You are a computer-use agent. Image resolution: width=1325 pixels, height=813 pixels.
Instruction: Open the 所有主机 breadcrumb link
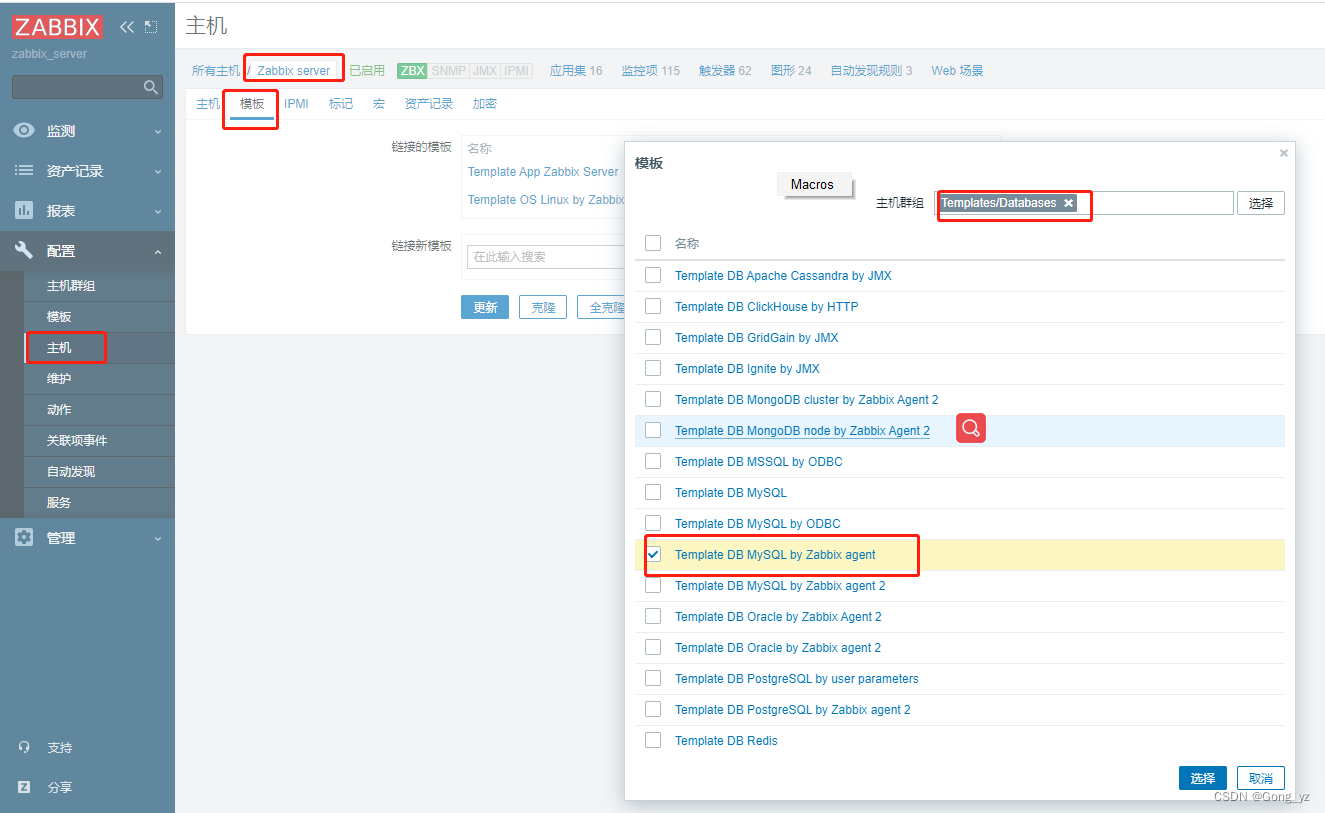pos(216,71)
